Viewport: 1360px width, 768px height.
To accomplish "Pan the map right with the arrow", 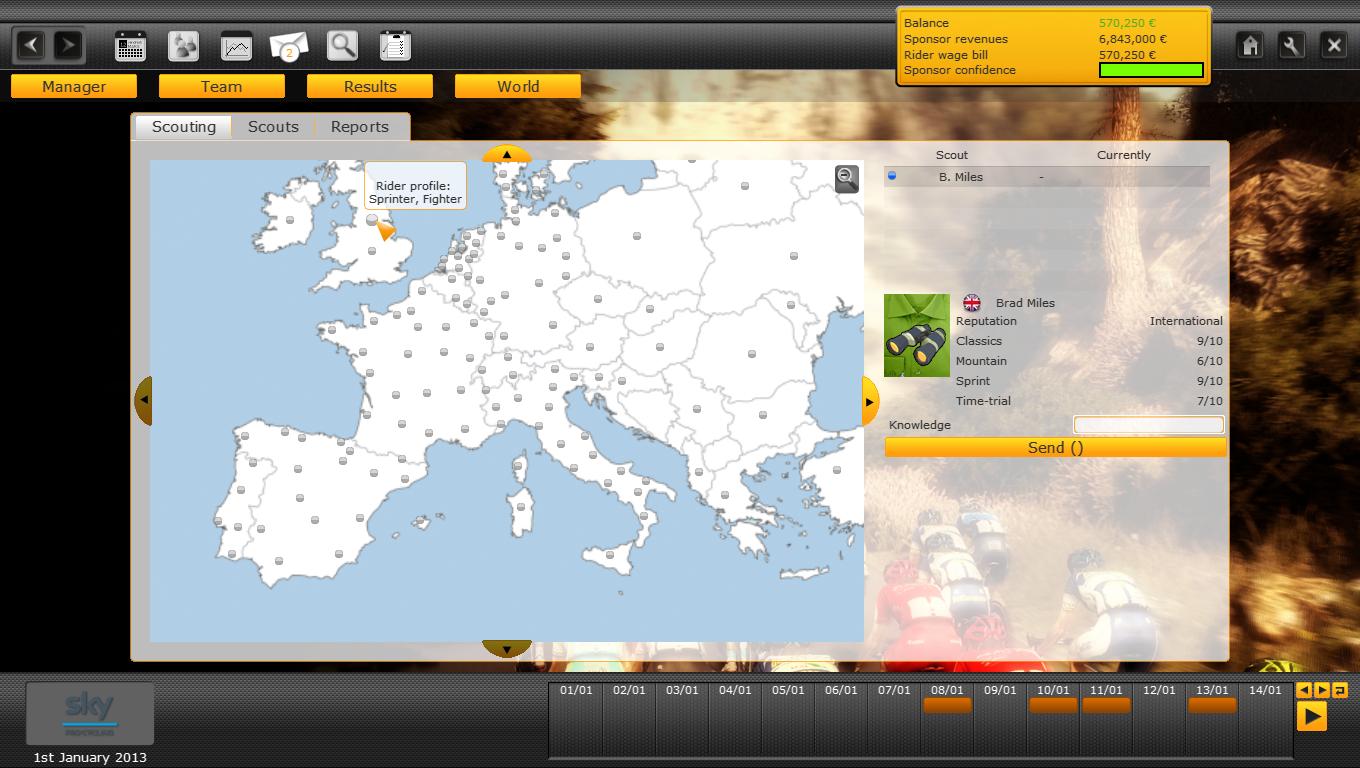I will point(869,401).
